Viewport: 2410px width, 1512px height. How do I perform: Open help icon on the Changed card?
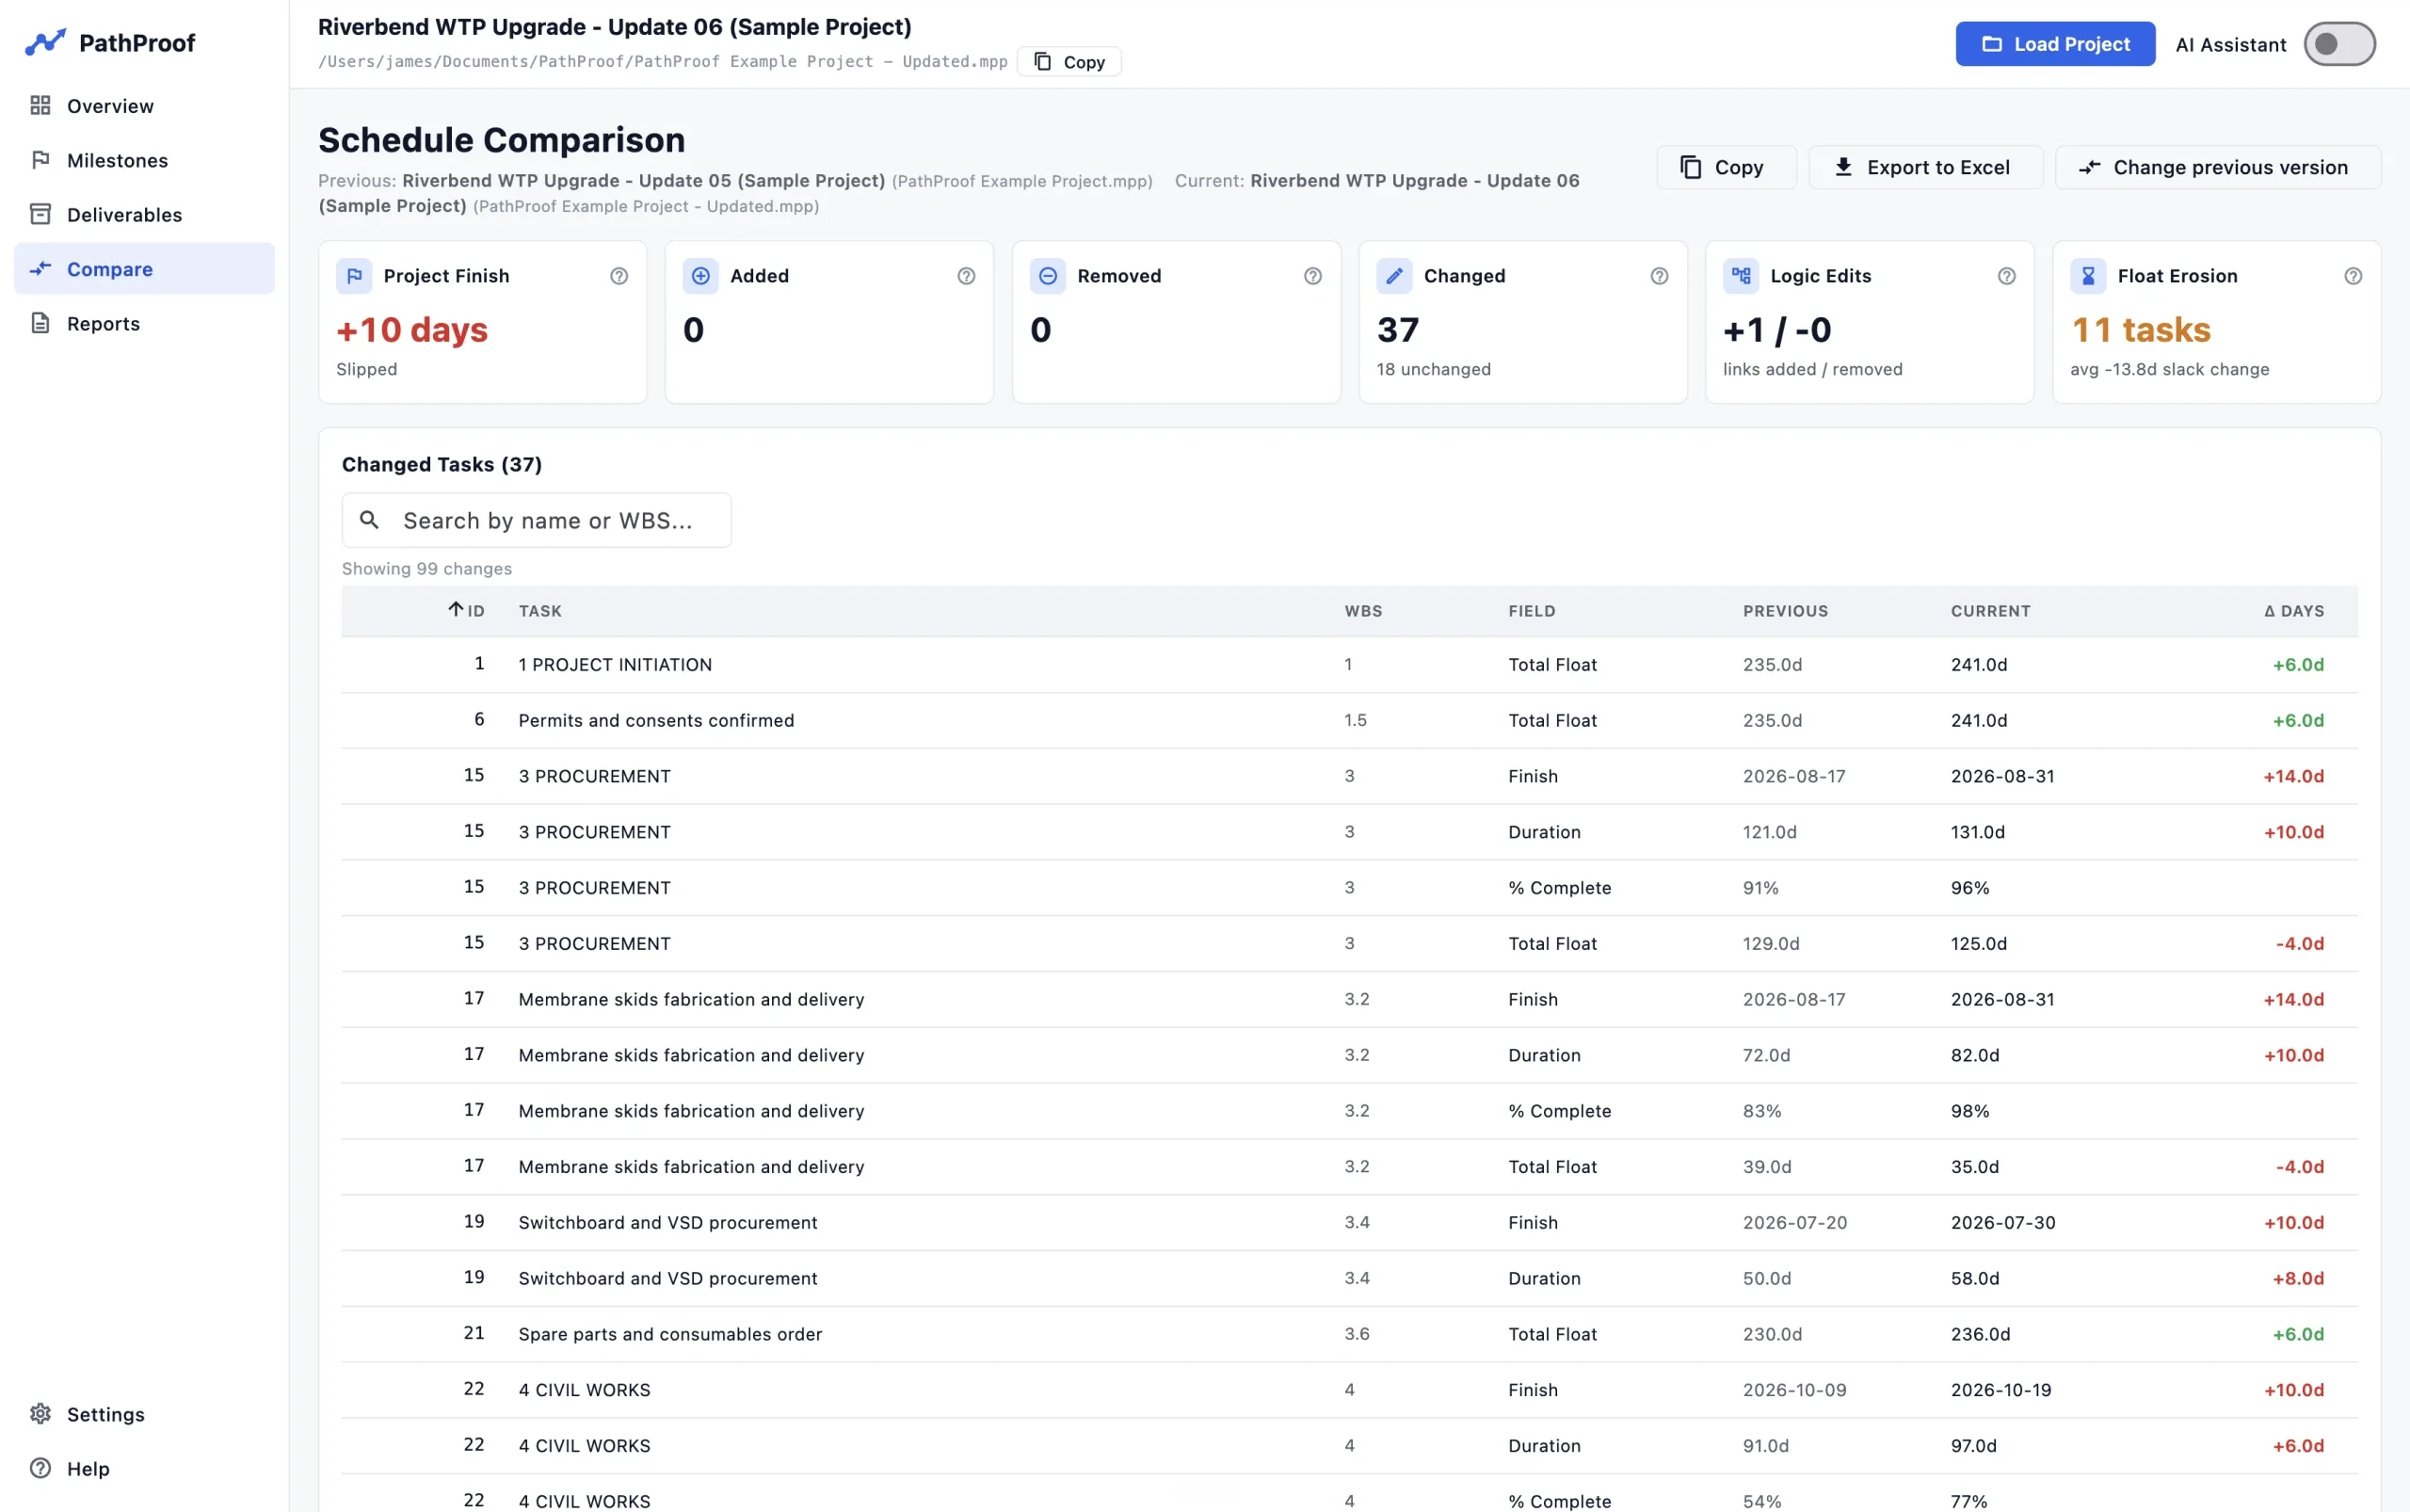[1659, 276]
